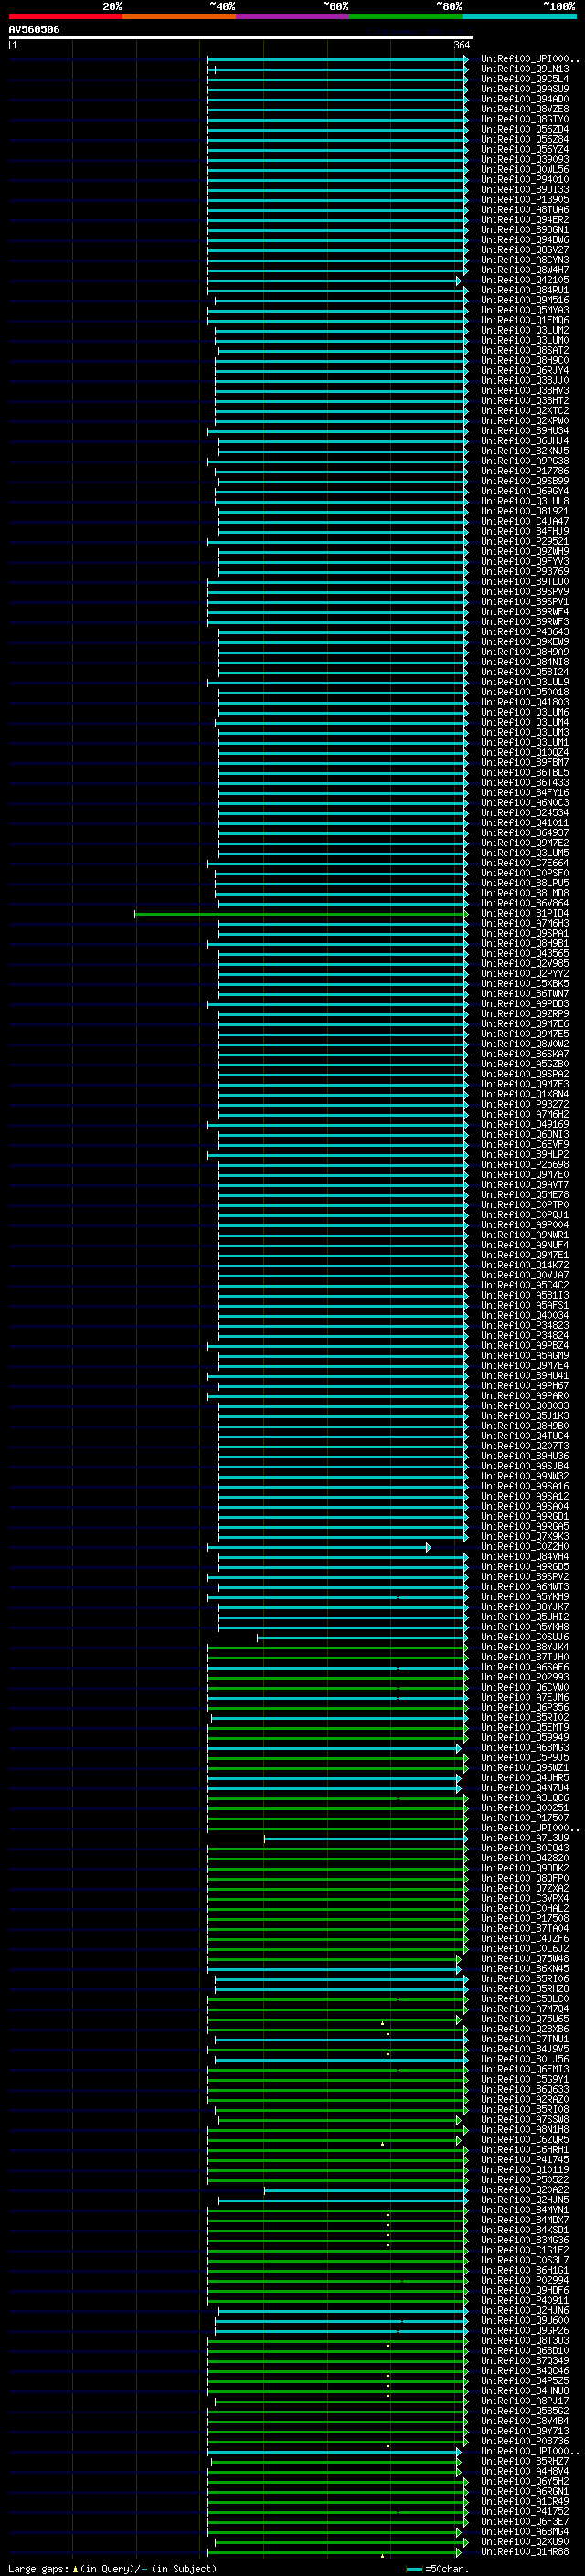Image resolution: width=585 pixels, height=2576 pixels.
Task: Select label UniRef100_B9DGN1
Action: click(x=524, y=230)
